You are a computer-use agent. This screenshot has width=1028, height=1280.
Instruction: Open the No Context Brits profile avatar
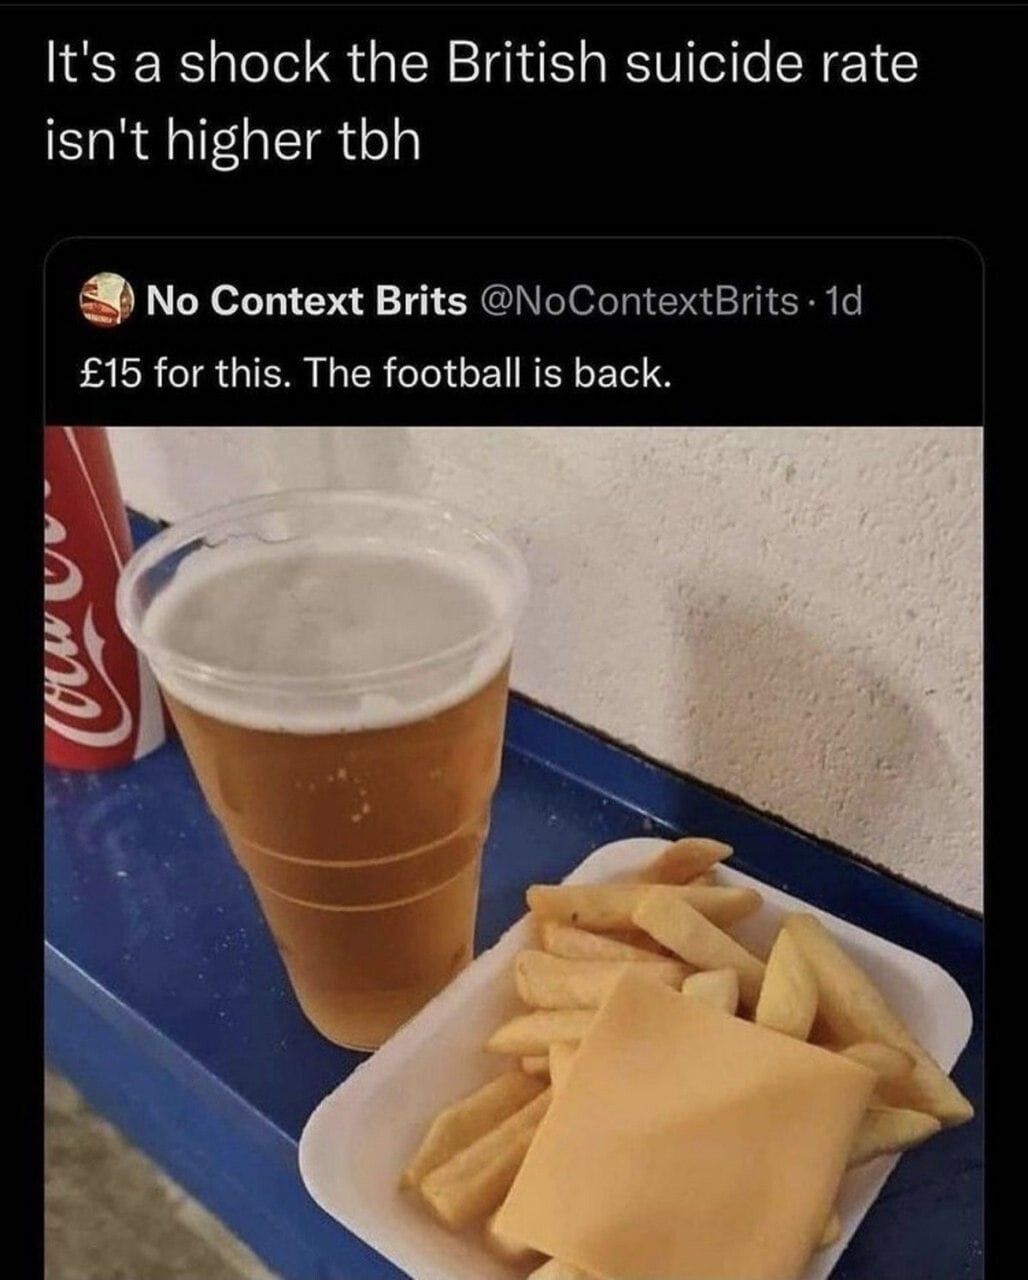106,299
